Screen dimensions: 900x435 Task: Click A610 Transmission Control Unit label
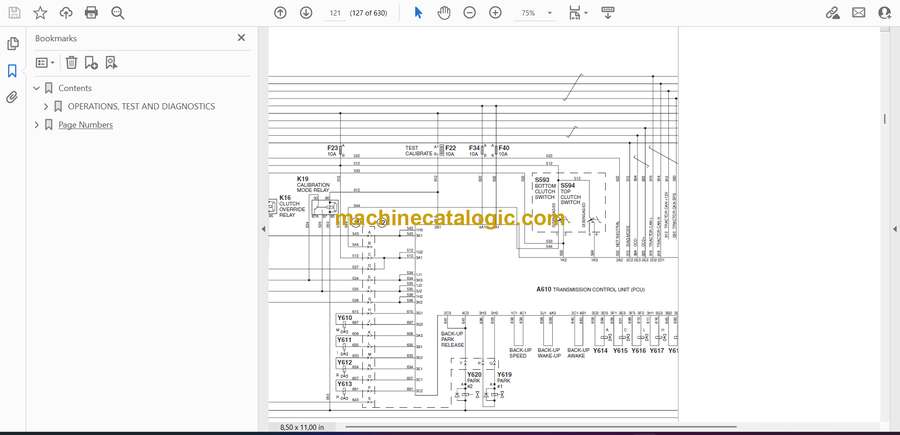[x=591, y=290]
